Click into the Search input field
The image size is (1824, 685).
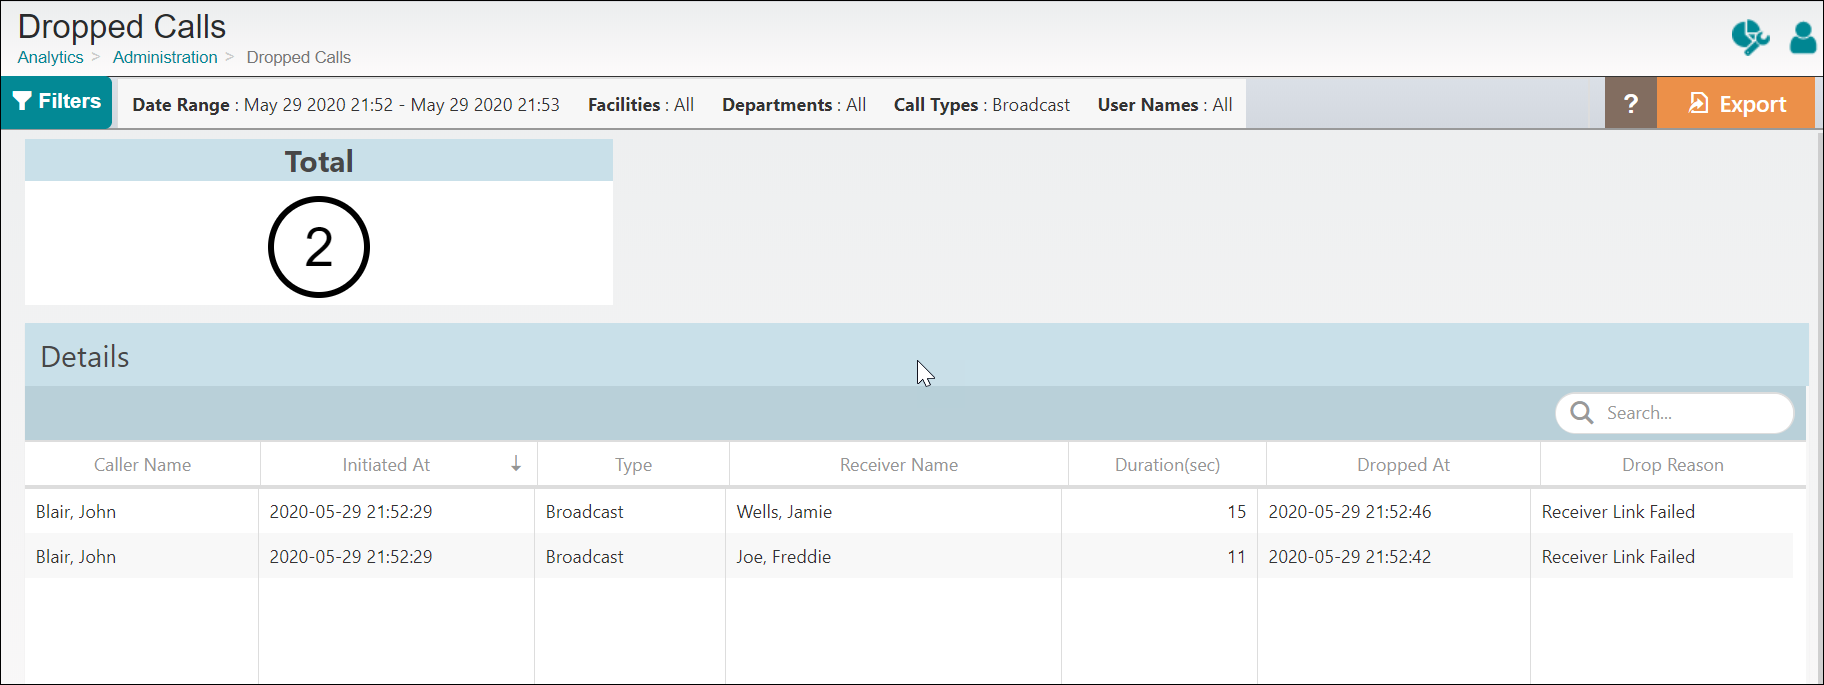1690,413
